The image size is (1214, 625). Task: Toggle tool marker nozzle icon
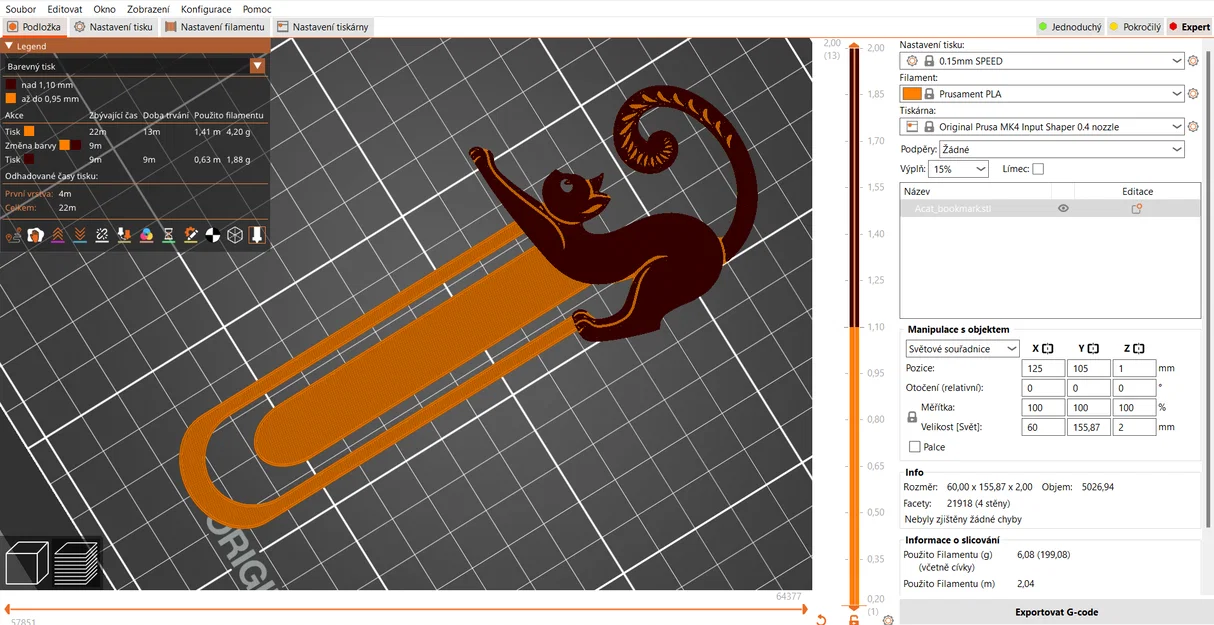(x=256, y=235)
